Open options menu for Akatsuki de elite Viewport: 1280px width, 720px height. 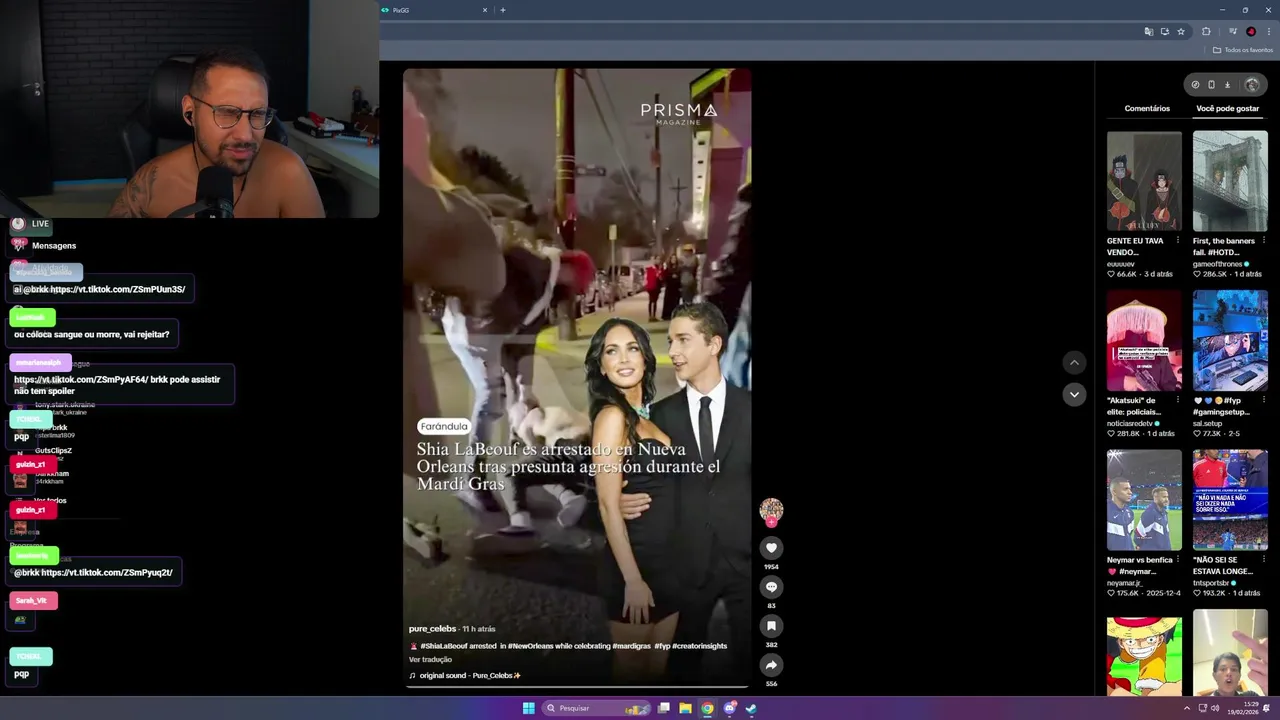point(1177,400)
